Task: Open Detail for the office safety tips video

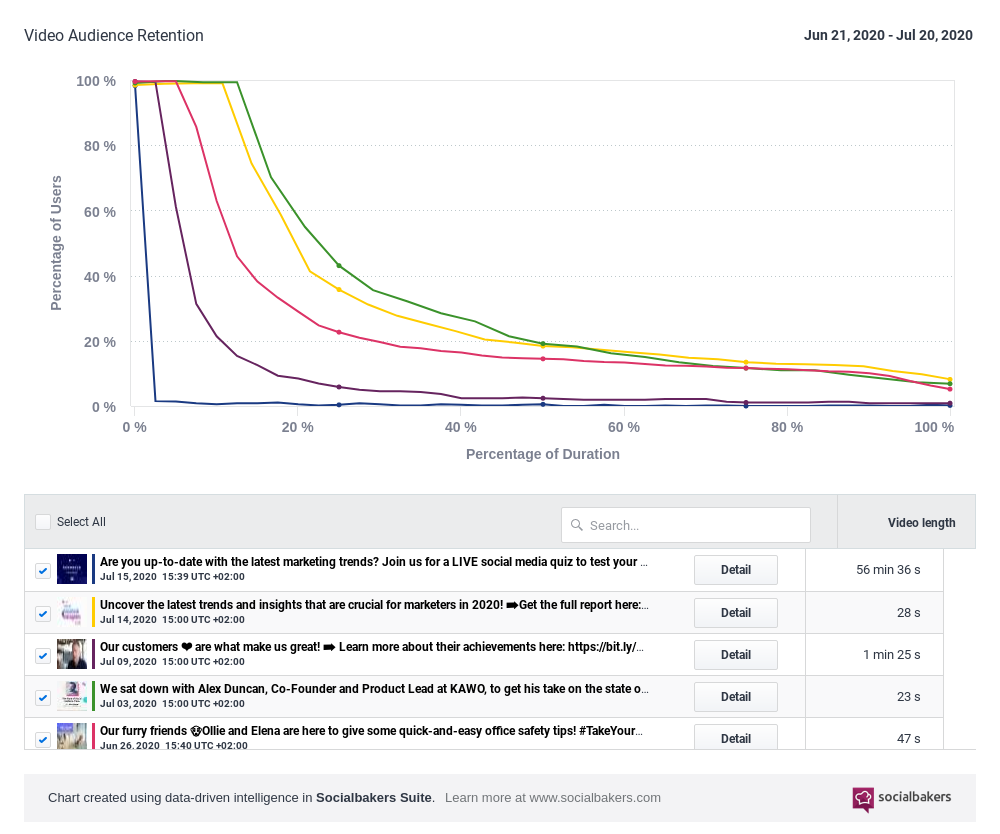Action: pos(735,738)
